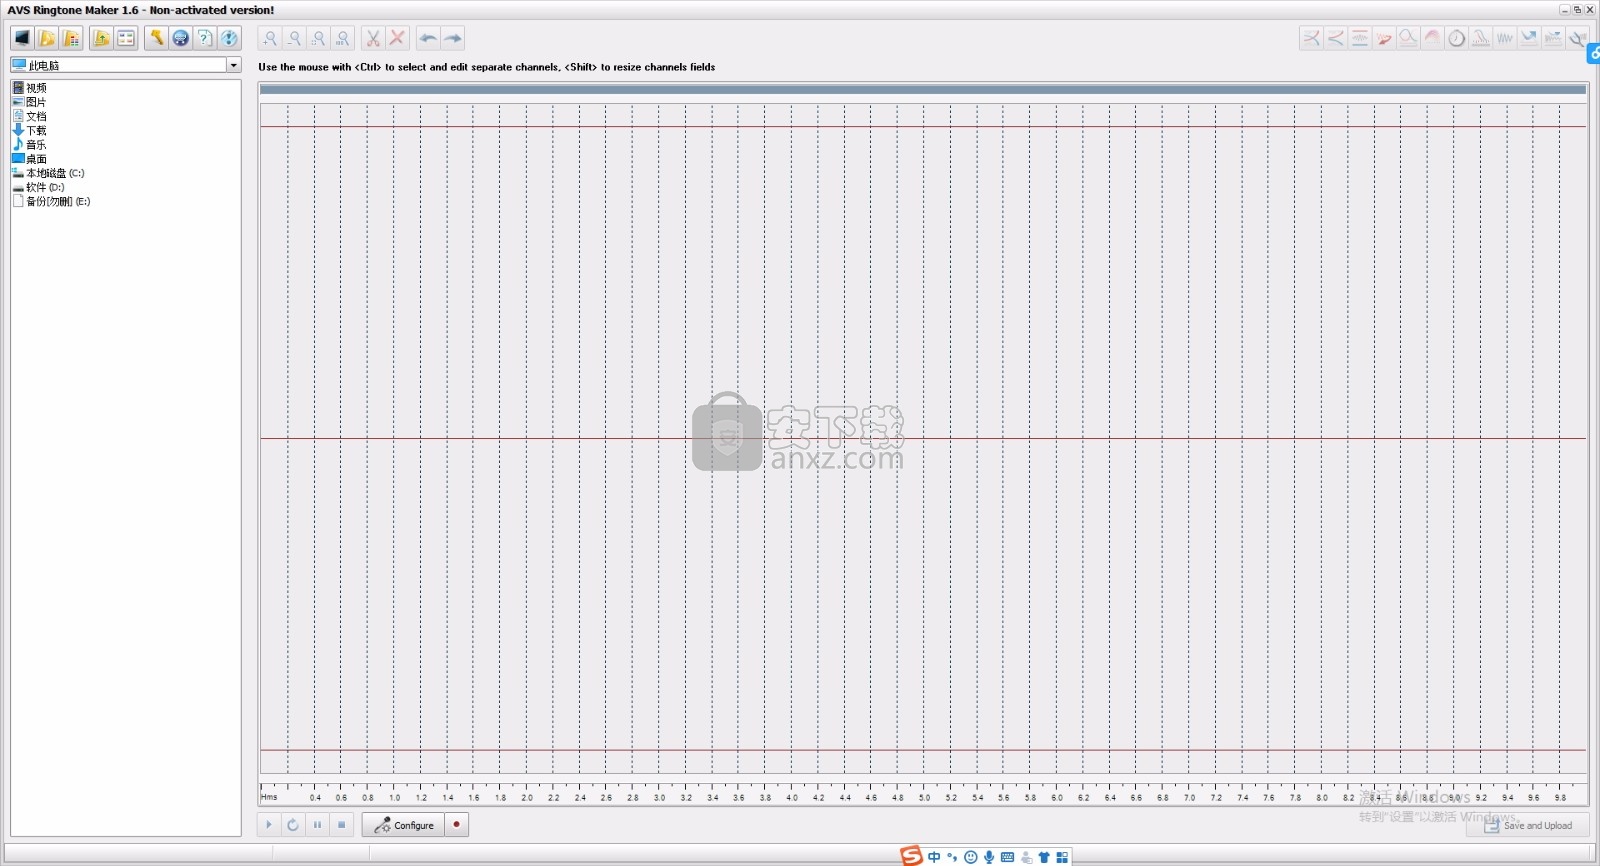Click the zoom out magnifier icon
This screenshot has height=866, width=1600.
(x=294, y=38)
